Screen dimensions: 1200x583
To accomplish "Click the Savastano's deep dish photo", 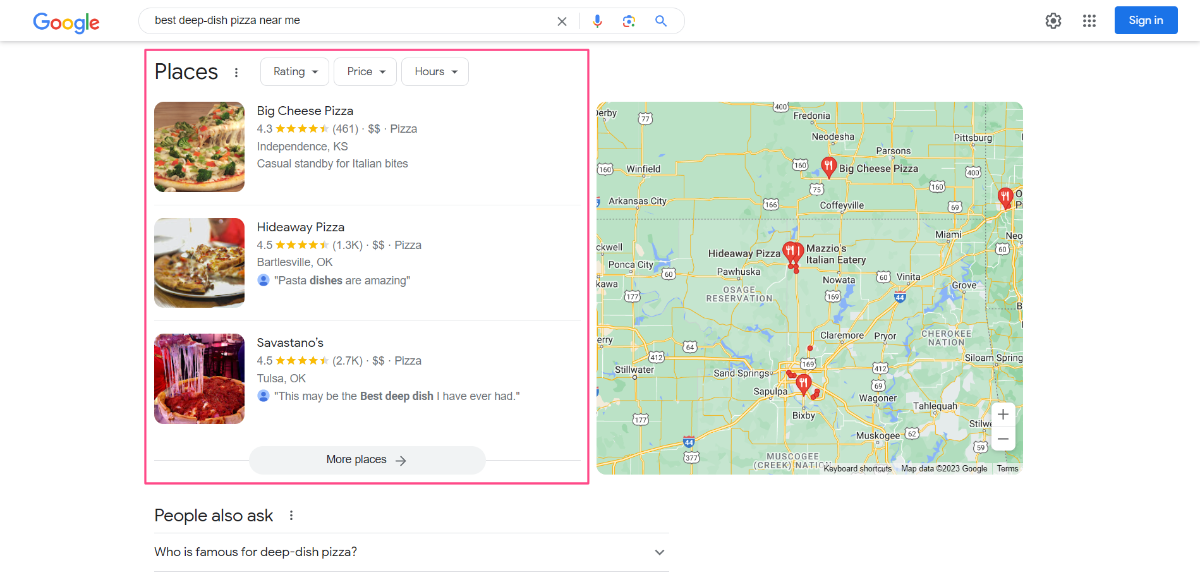I will coord(199,379).
